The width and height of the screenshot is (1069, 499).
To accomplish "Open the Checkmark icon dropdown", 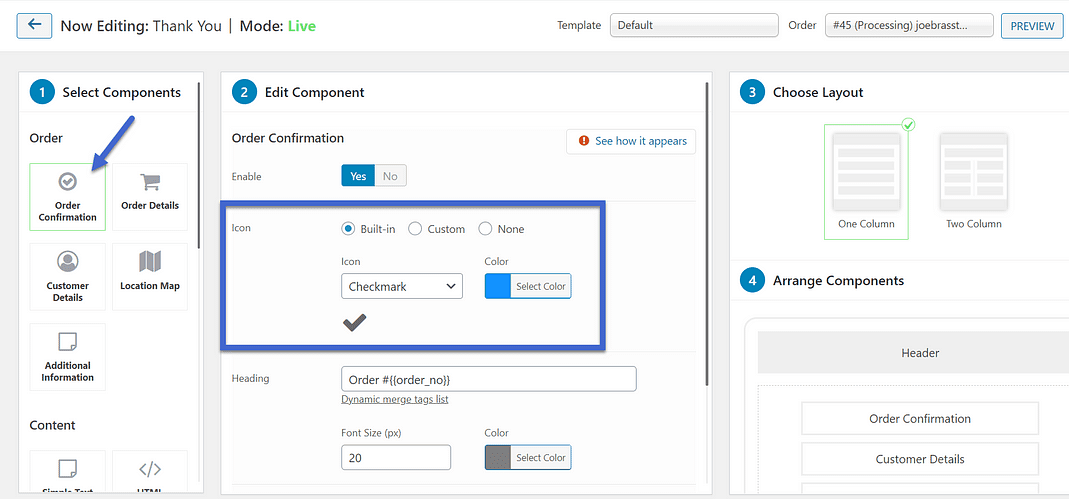I will click(x=402, y=286).
